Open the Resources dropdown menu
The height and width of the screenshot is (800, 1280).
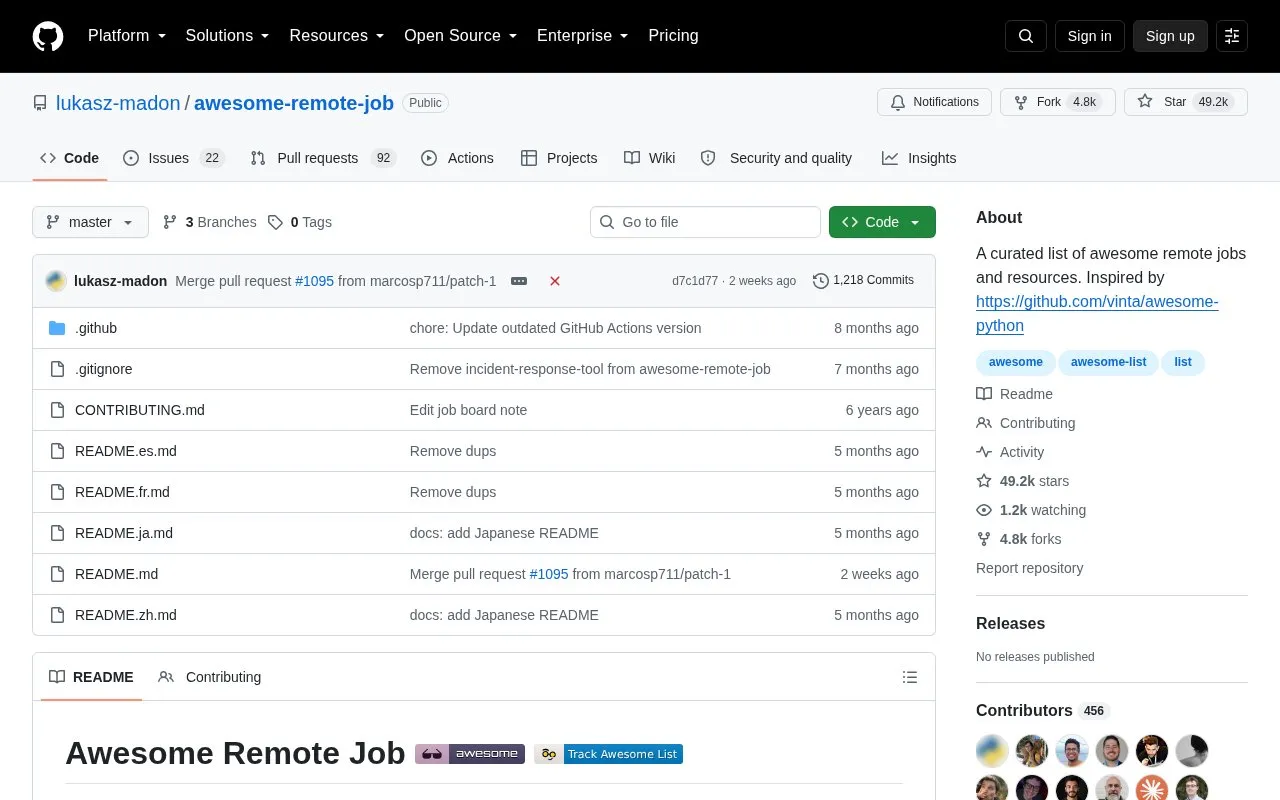[337, 36]
